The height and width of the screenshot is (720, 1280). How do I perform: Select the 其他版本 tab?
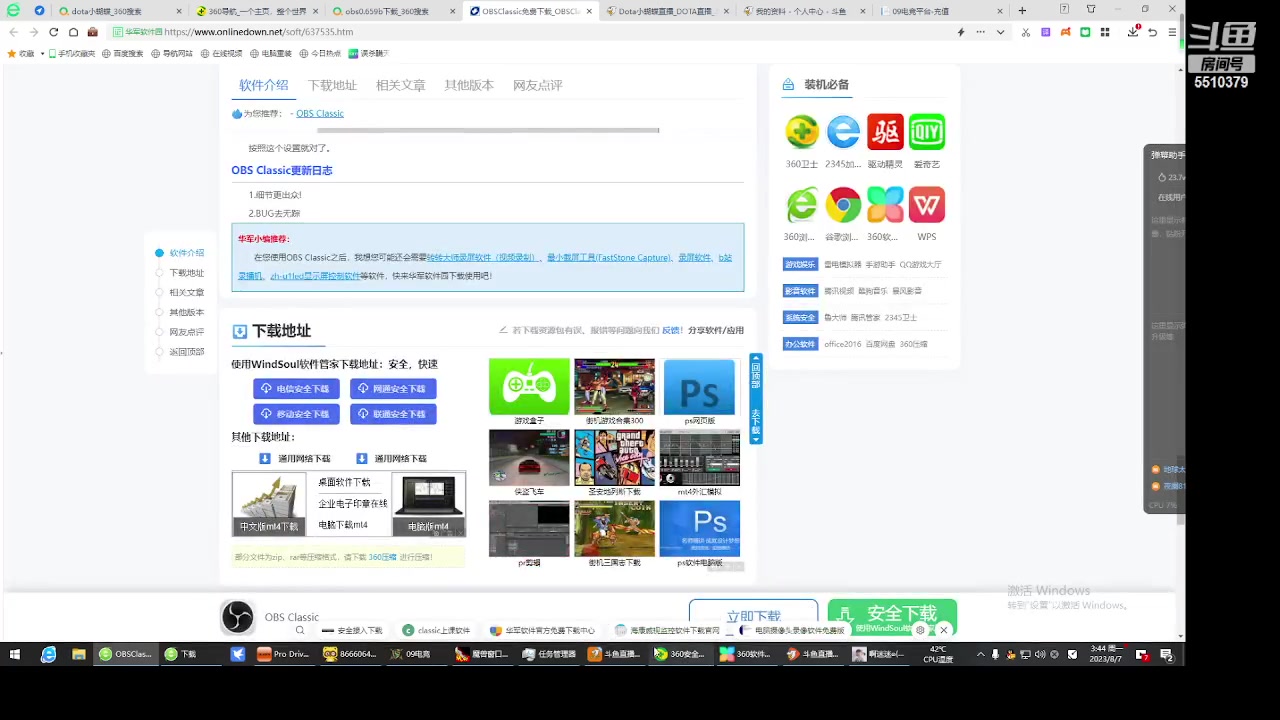(x=469, y=85)
